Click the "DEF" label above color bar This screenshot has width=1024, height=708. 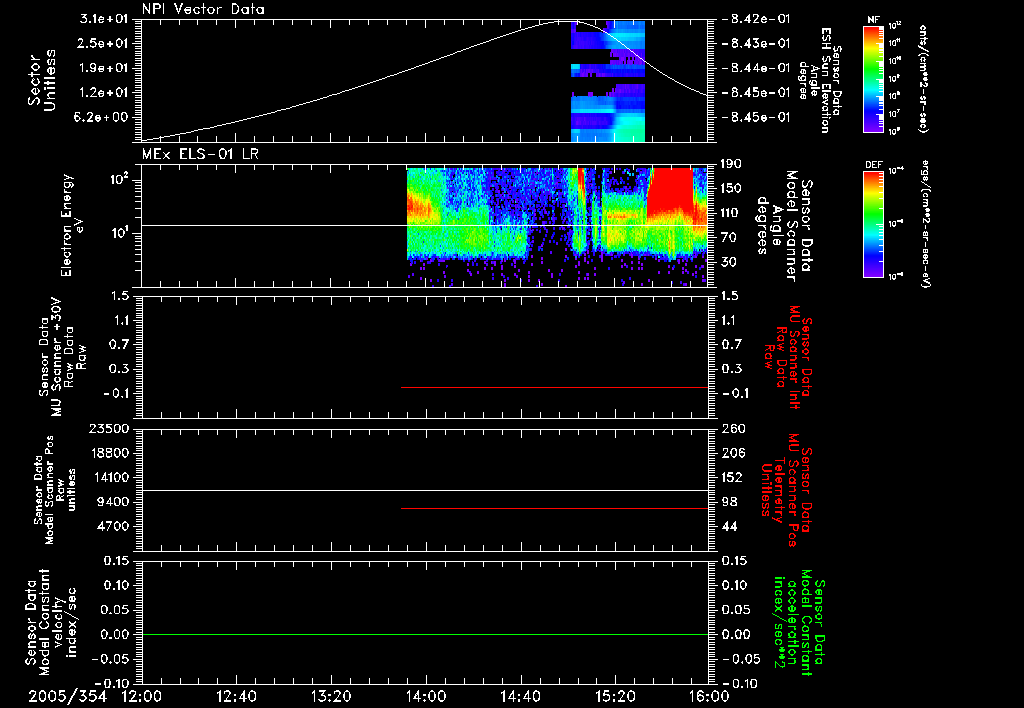pyautogui.click(x=874, y=165)
